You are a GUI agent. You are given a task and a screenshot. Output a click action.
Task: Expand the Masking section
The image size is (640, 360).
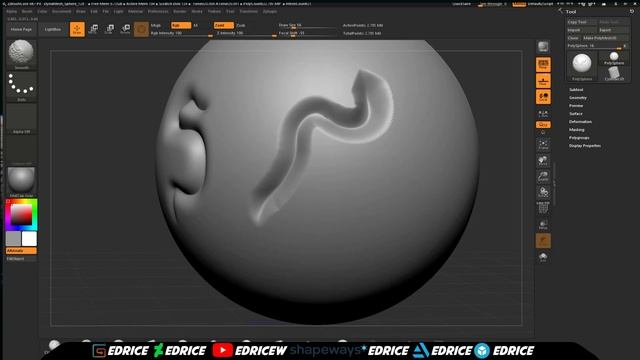click(577, 130)
